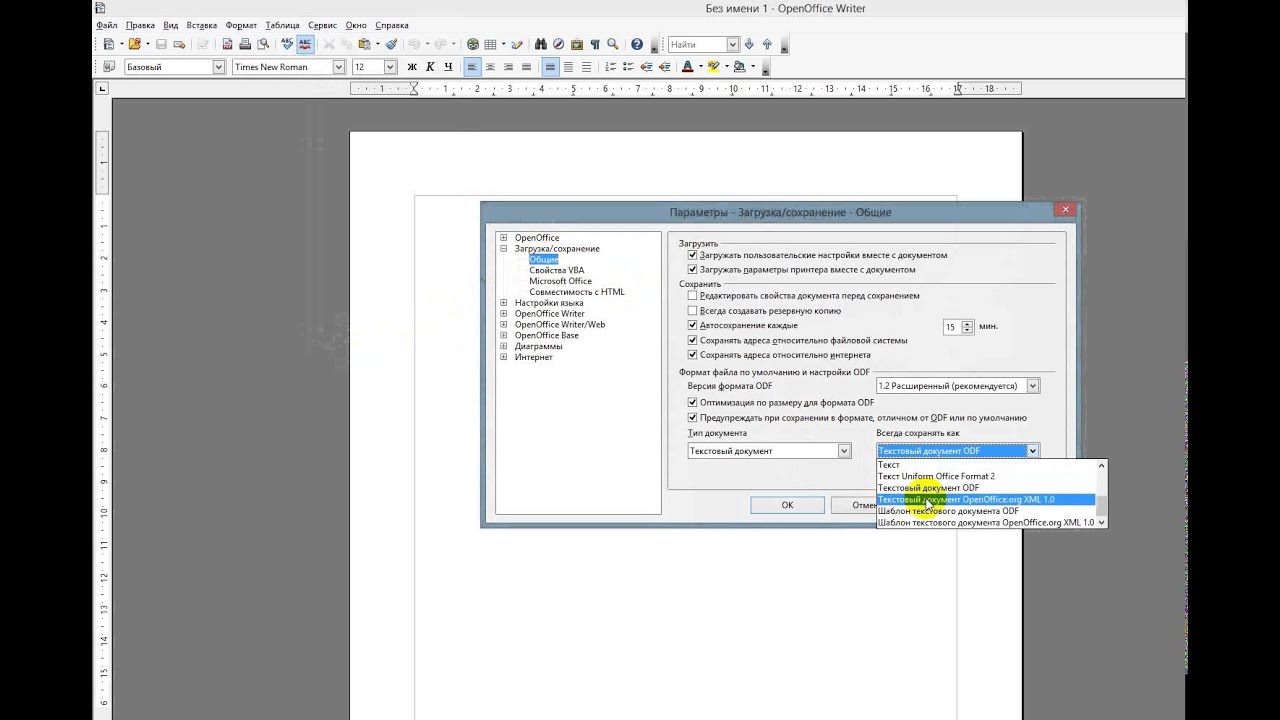Open the 'Формат' menu
Viewport: 1280px width, 720px height.
(241, 25)
